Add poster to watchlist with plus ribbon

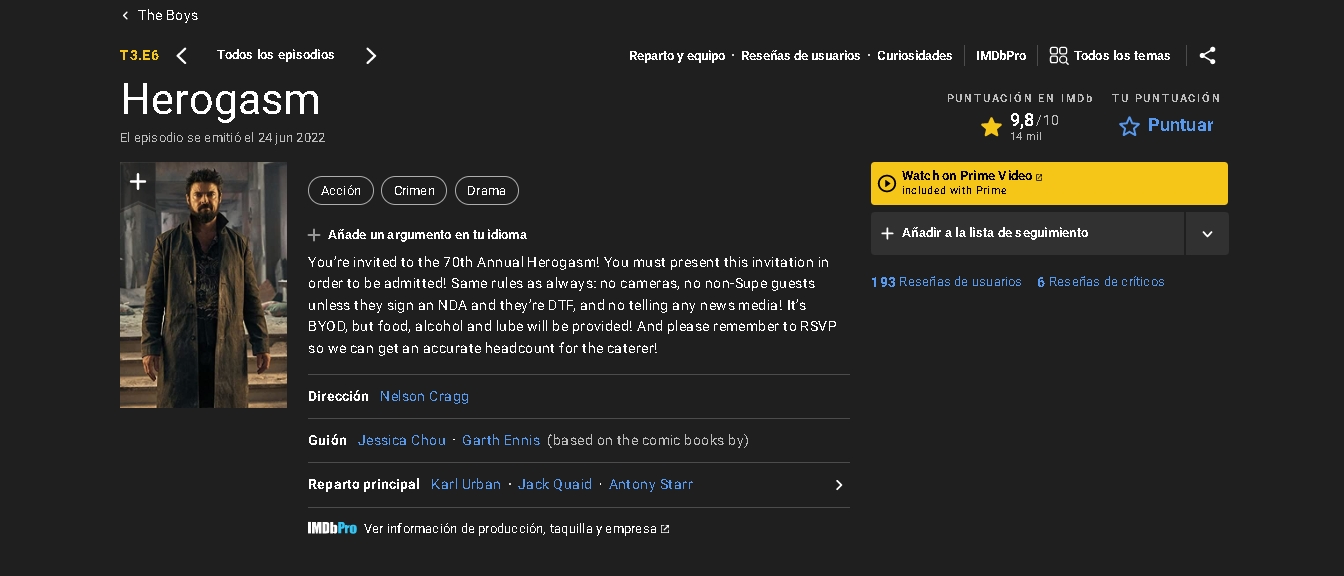[138, 182]
